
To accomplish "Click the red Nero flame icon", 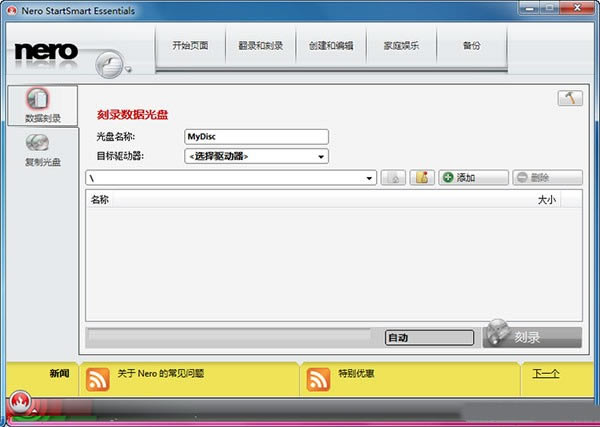I will click(x=20, y=401).
